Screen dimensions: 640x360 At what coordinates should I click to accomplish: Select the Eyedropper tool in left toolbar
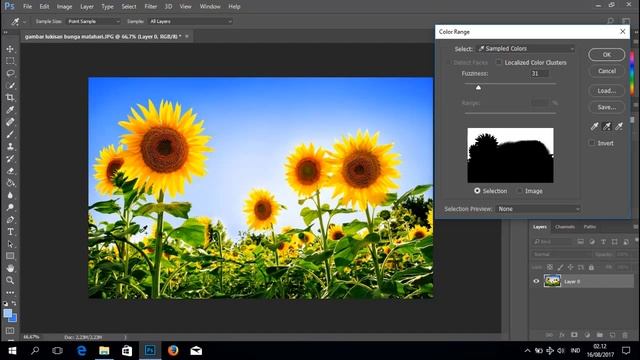pos(10,110)
